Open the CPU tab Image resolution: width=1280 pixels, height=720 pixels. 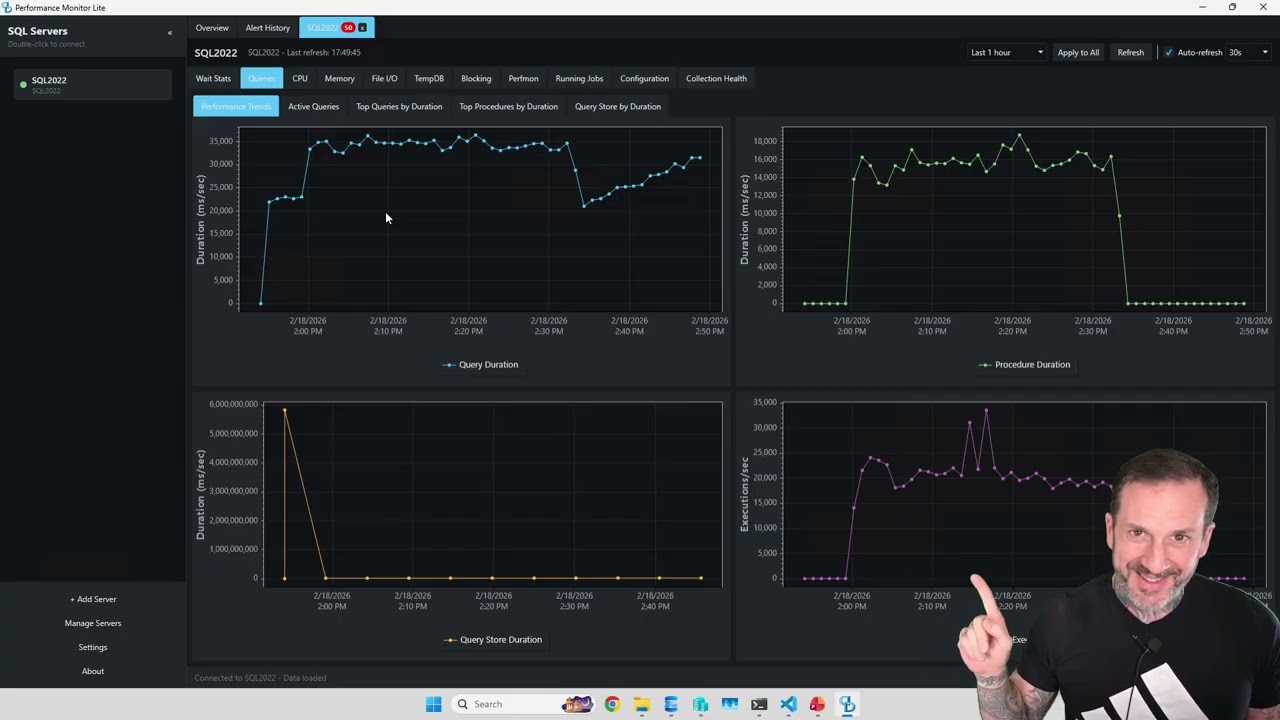(x=300, y=78)
